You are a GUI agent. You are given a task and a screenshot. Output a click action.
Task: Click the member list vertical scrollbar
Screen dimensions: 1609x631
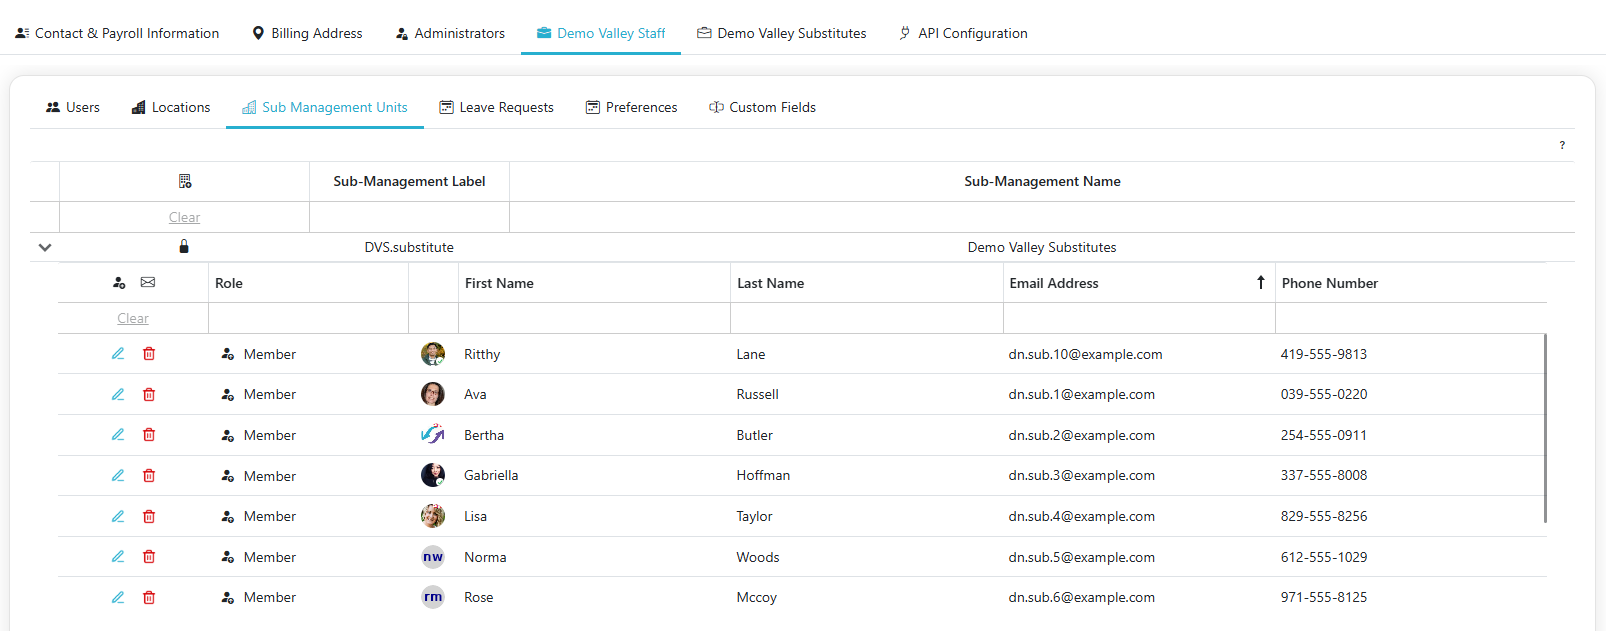(1545, 428)
